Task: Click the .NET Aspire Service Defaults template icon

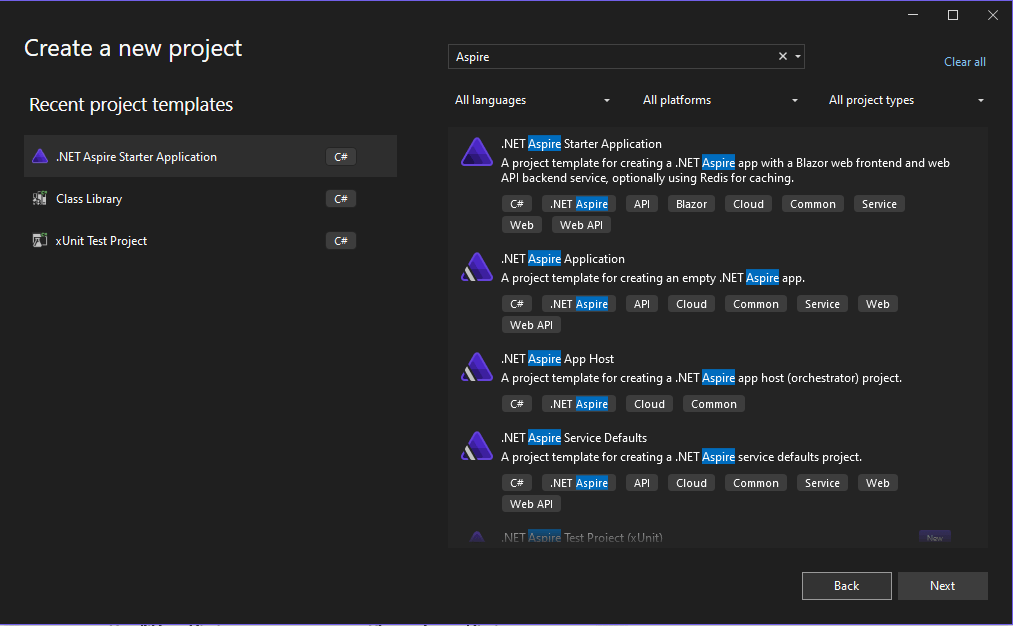Action: point(477,446)
